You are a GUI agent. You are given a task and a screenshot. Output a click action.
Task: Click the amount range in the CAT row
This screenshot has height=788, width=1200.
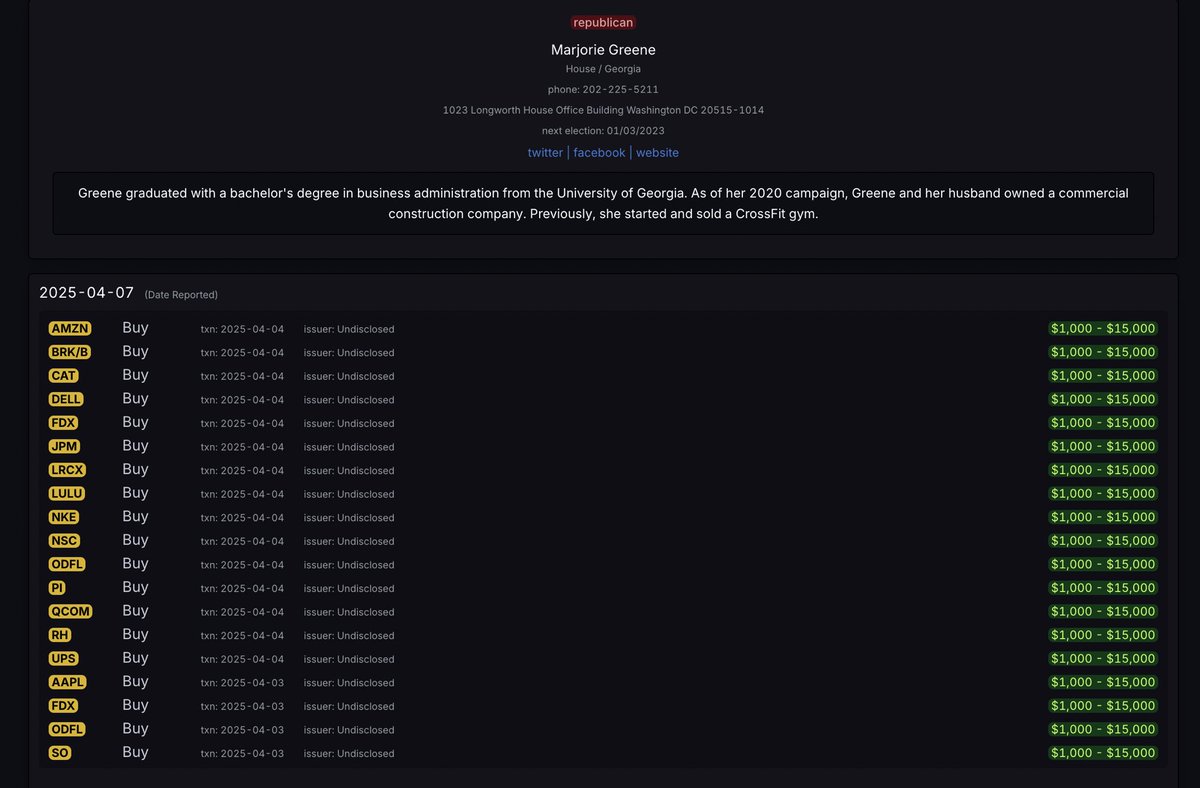pos(1103,376)
